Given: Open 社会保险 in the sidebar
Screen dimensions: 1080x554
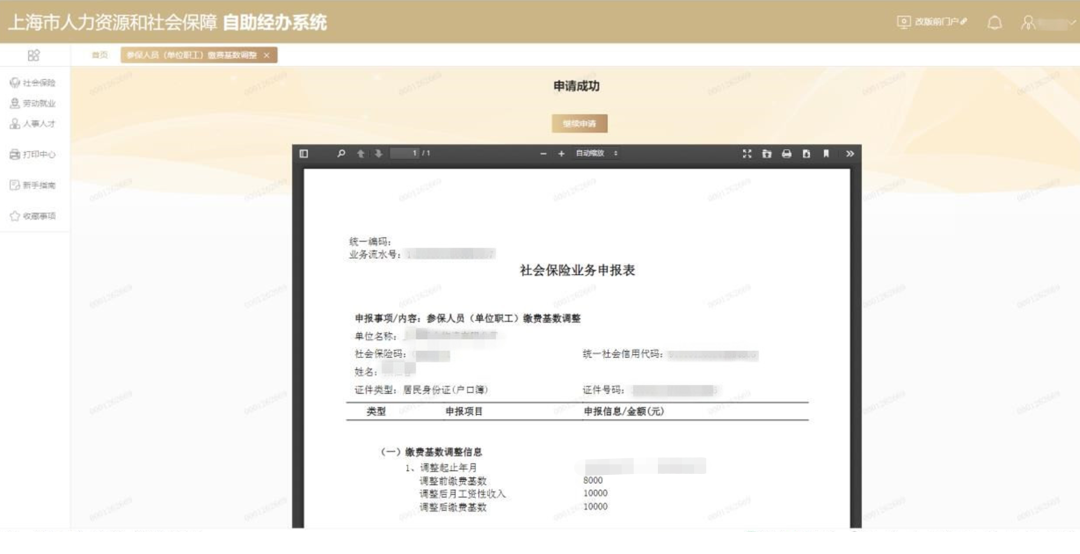Looking at the screenshot, I should 33,83.
